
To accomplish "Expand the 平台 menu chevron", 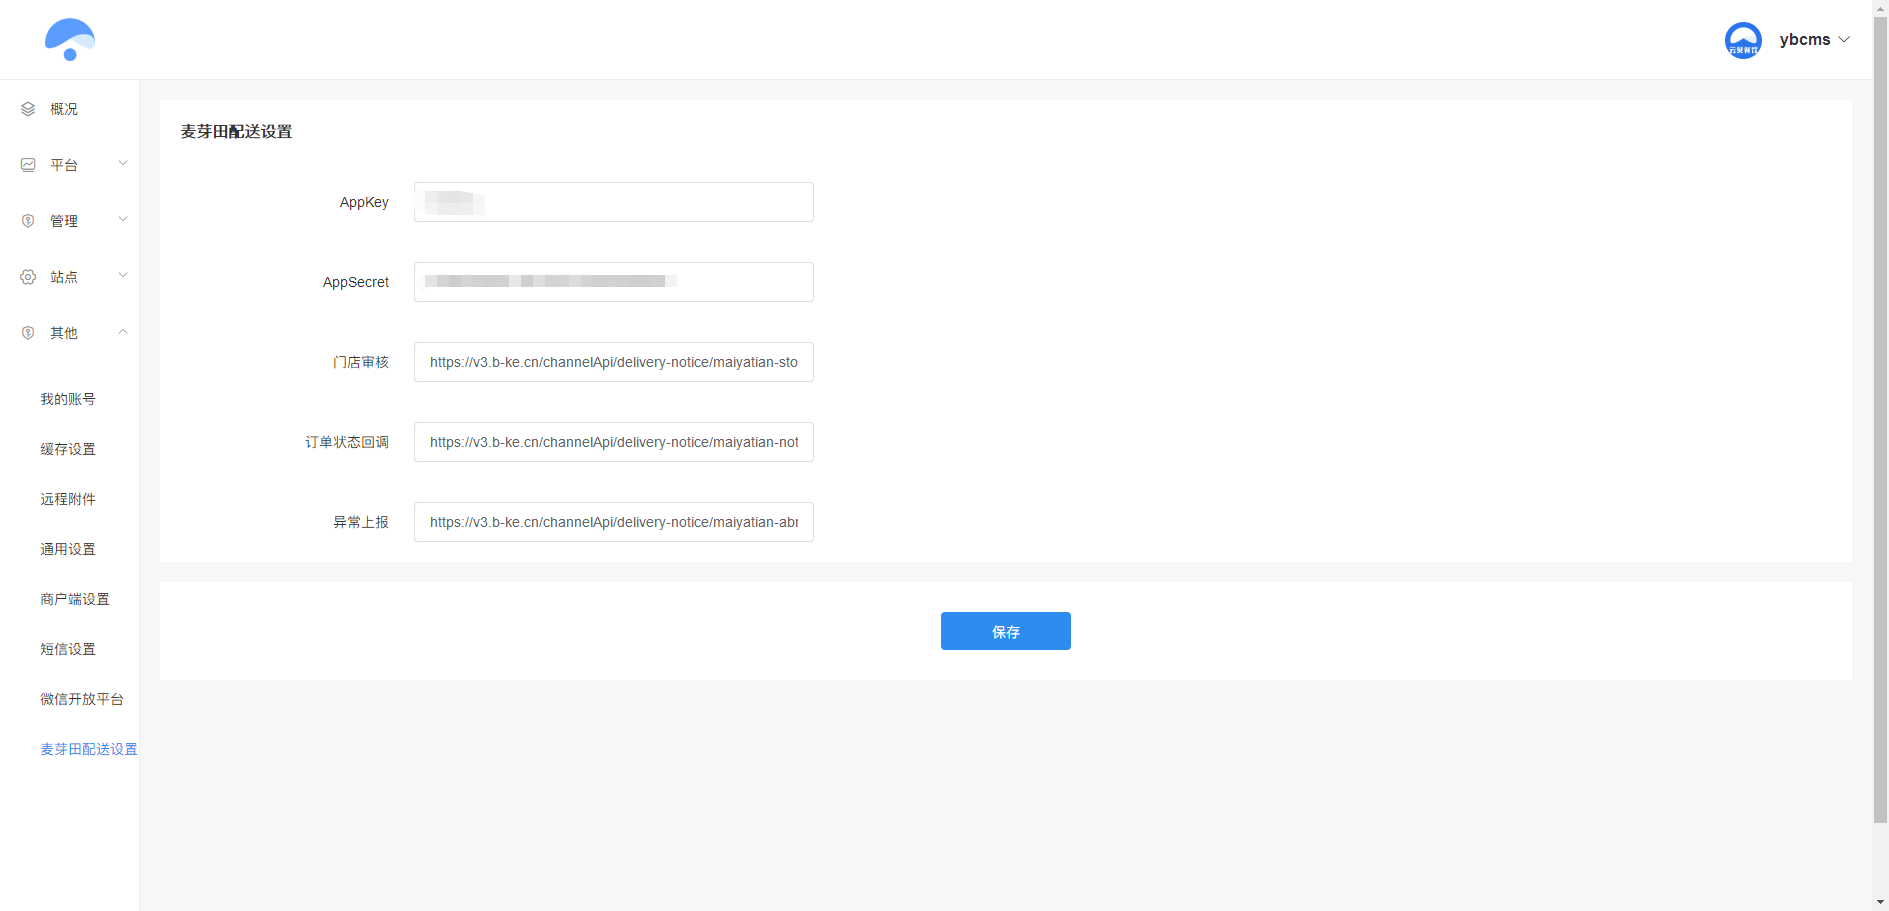I will coord(123,163).
